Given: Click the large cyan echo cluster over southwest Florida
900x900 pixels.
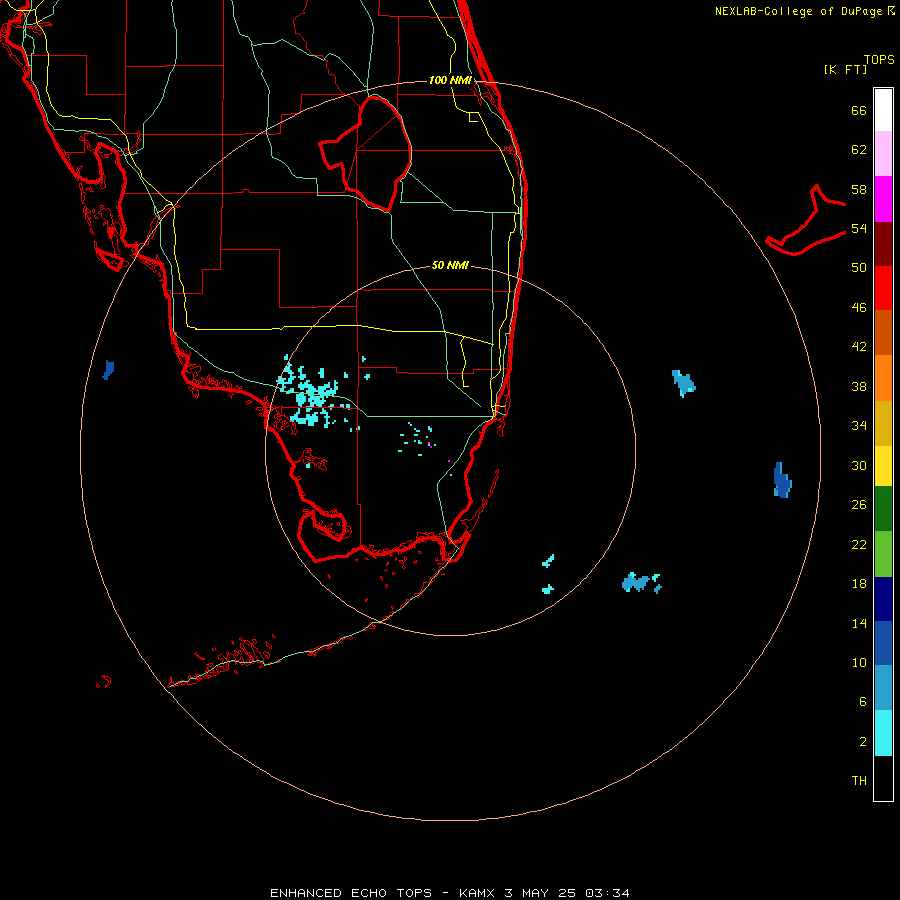Looking at the screenshot, I should [312, 394].
